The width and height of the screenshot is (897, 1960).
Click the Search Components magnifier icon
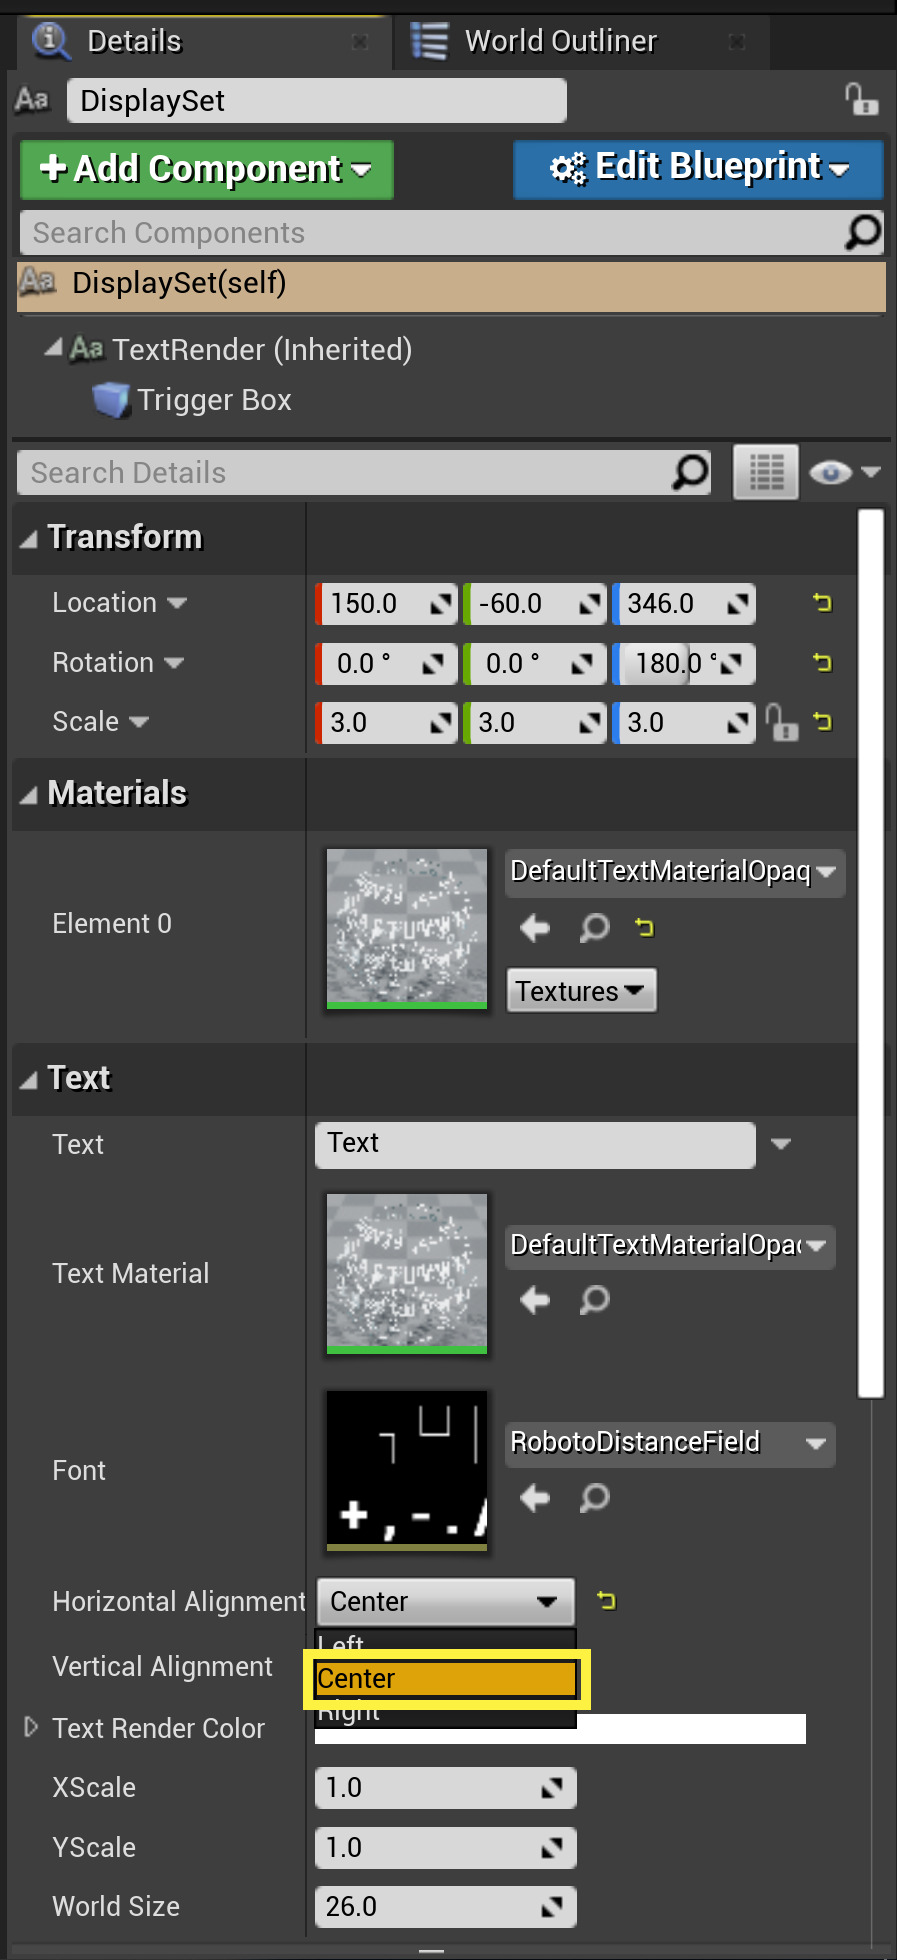tap(863, 232)
